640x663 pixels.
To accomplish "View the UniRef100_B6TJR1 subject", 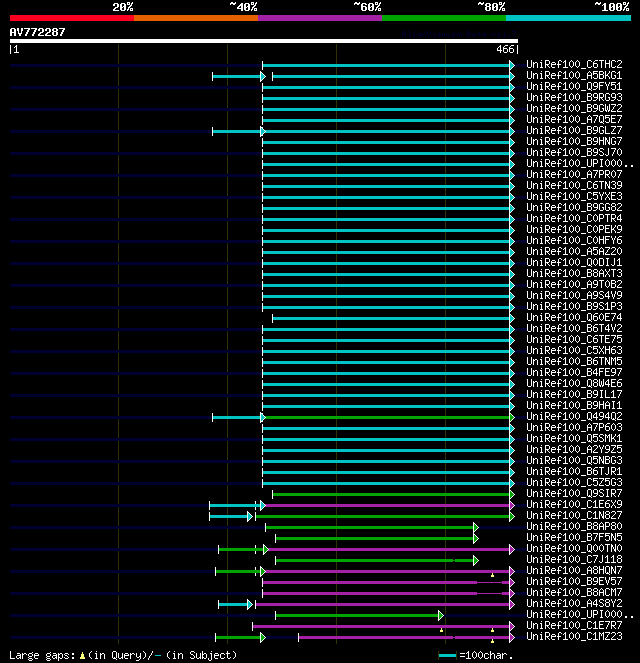I will [574, 471].
